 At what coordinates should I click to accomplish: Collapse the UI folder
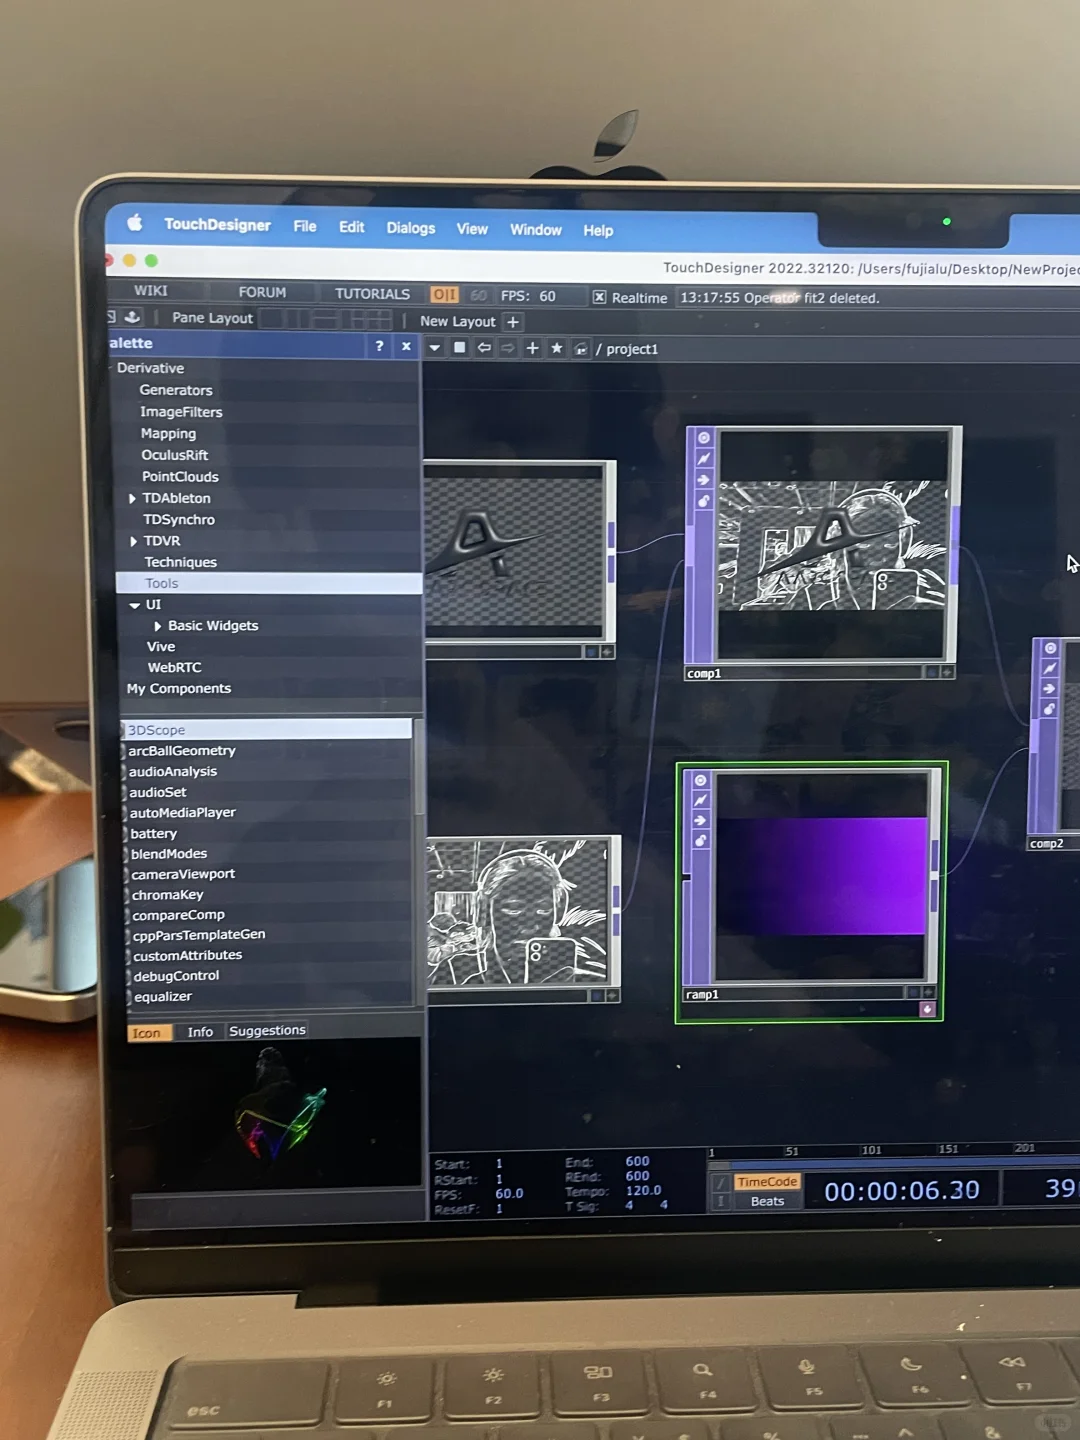click(135, 605)
